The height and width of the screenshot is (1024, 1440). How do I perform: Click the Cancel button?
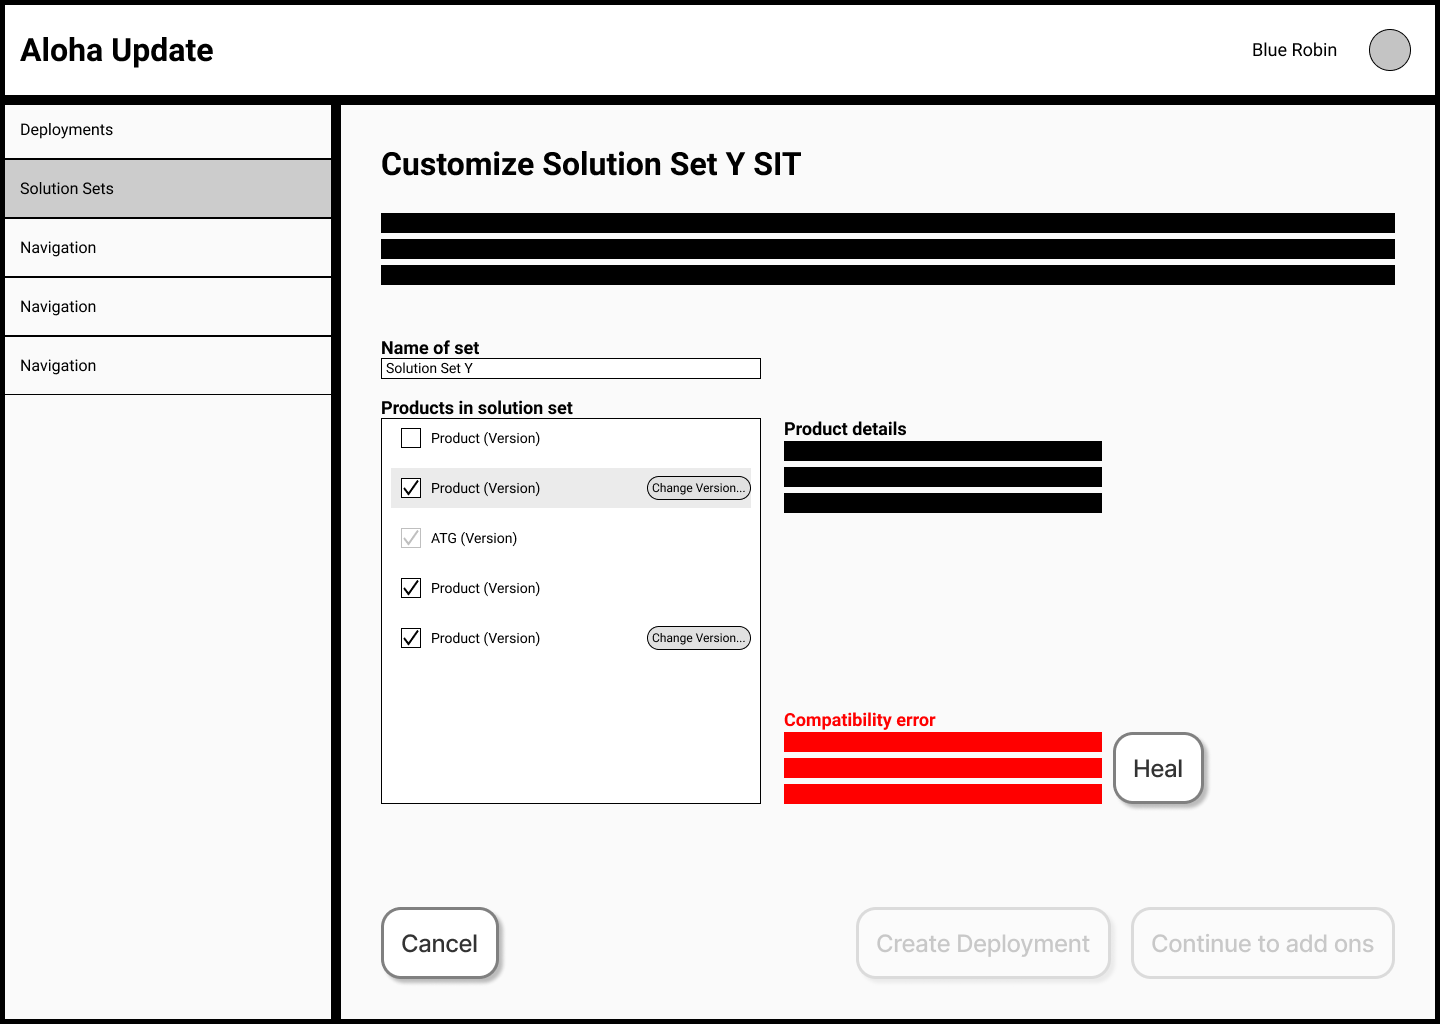[439, 943]
